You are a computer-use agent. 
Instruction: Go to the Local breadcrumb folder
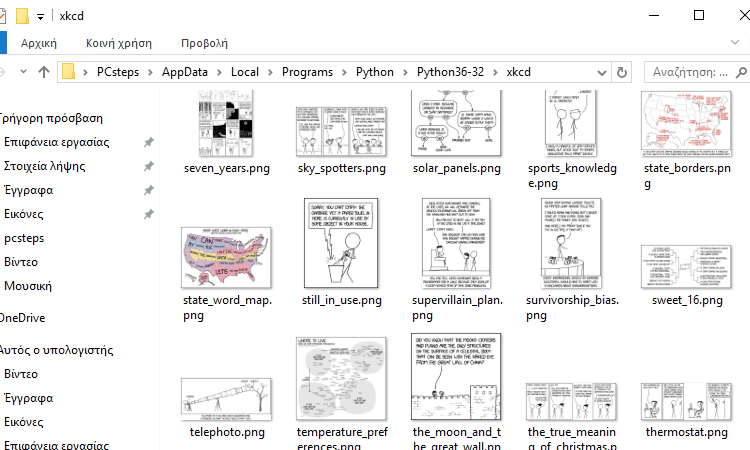pyautogui.click(x=244, y=72)
